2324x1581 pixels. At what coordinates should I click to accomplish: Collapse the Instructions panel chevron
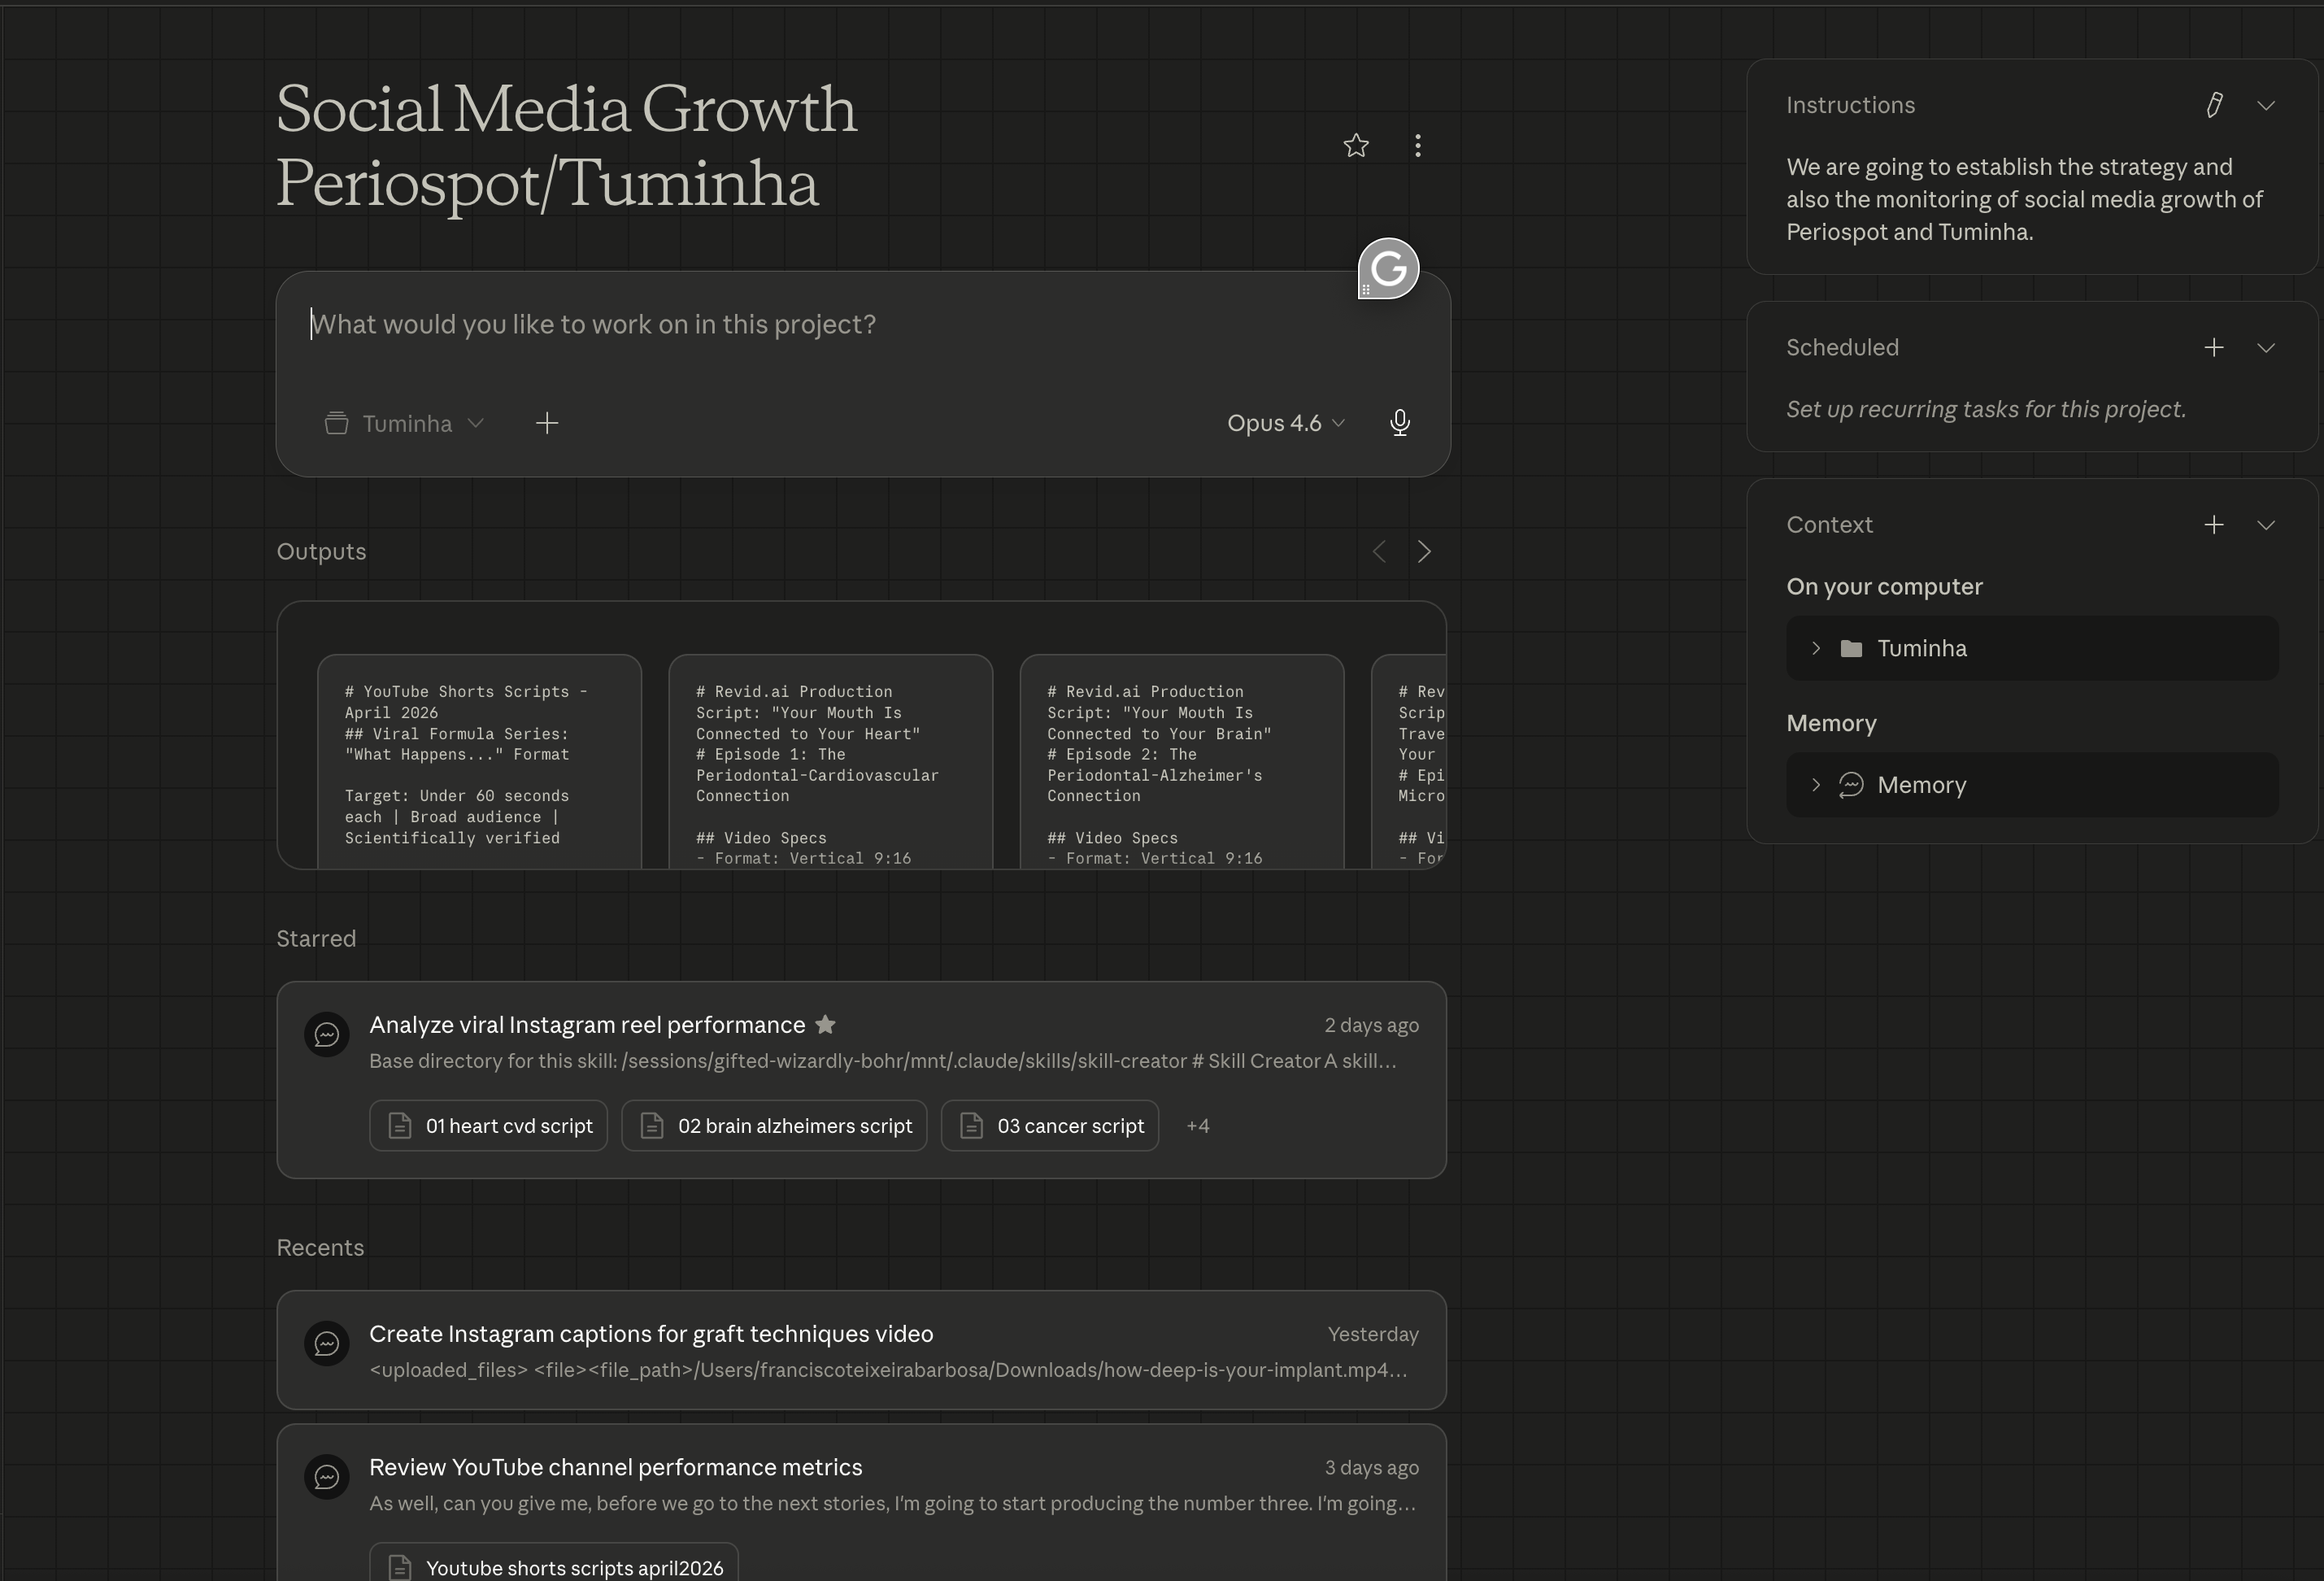click(x=2265, y=105)
